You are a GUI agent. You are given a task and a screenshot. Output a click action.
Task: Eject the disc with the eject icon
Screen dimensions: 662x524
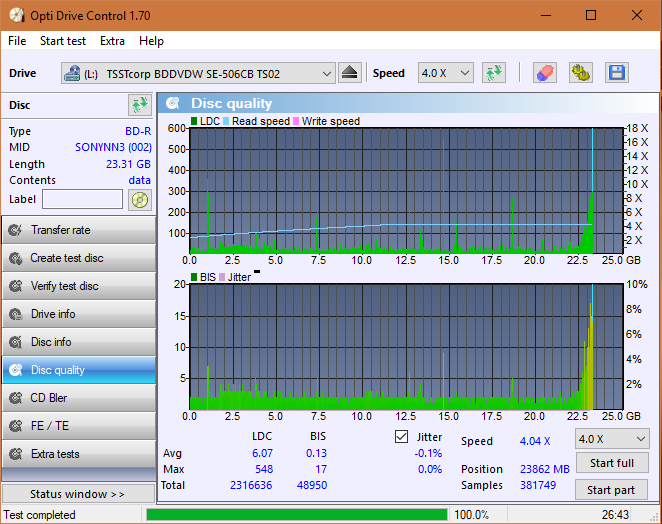click(x=350, y=73)
